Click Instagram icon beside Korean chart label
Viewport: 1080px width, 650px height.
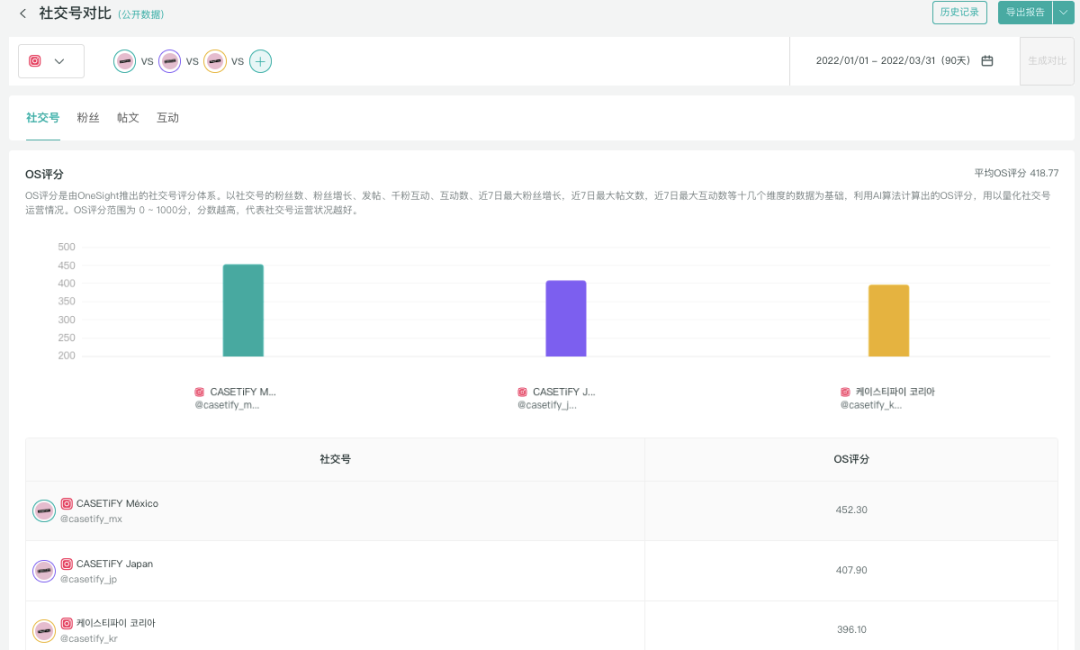845,392
